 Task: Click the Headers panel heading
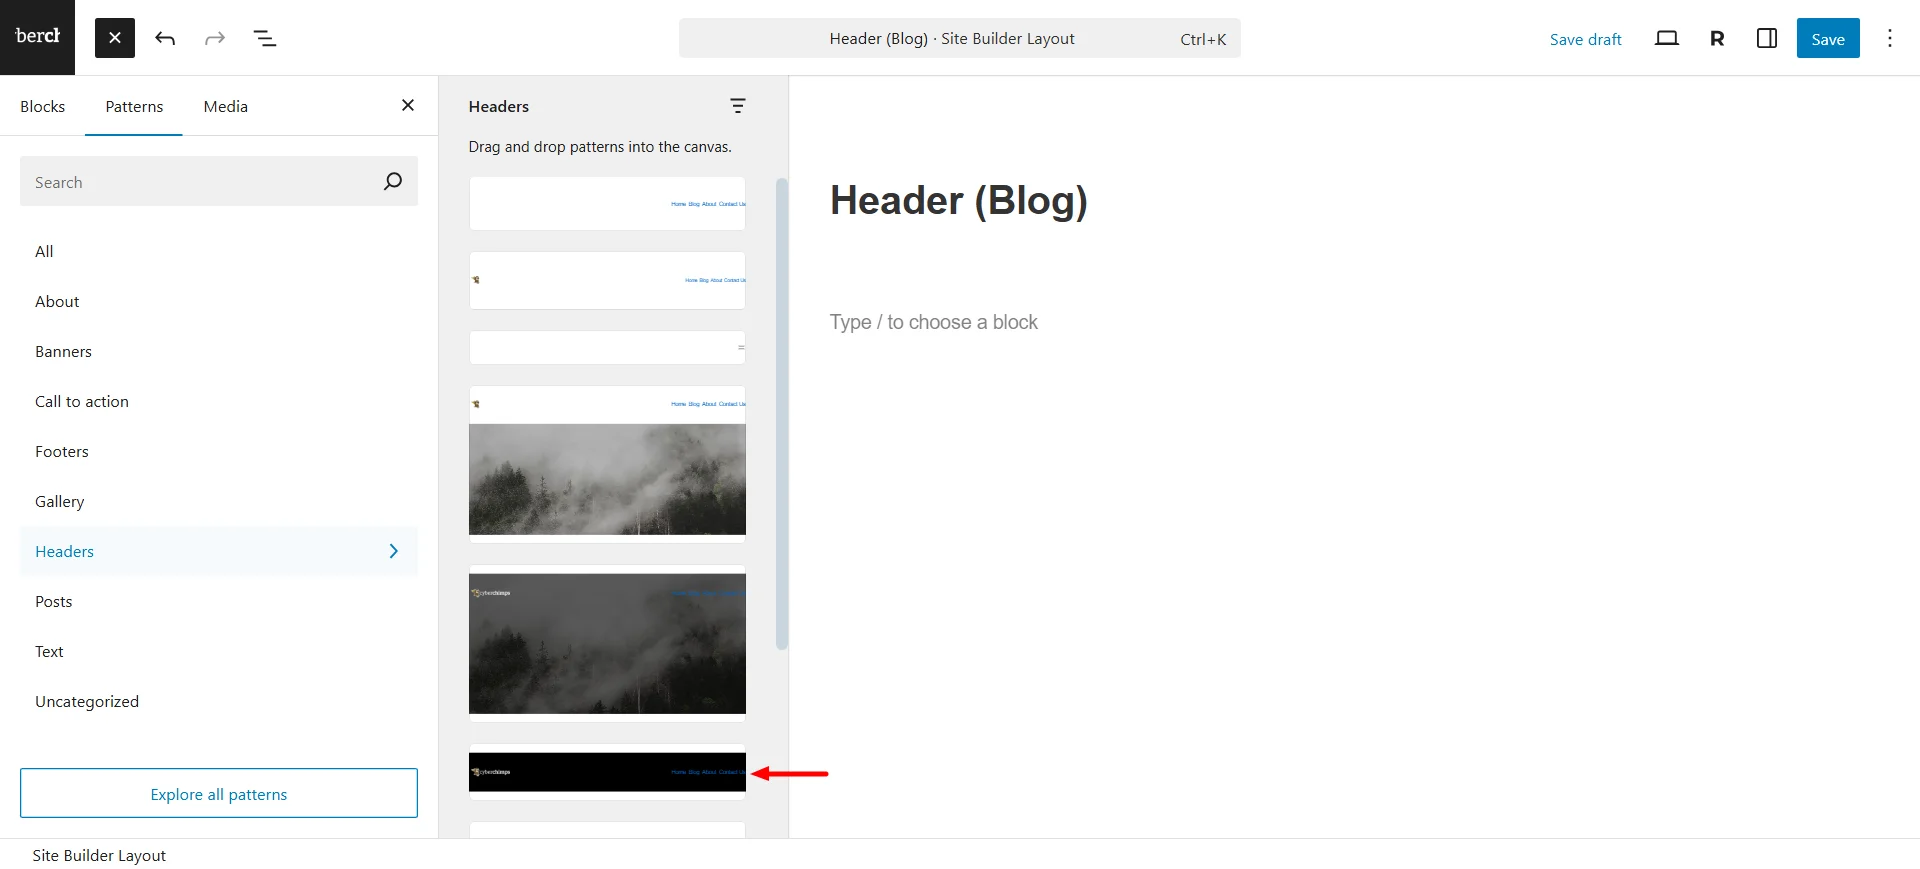[x=498, y=106]
